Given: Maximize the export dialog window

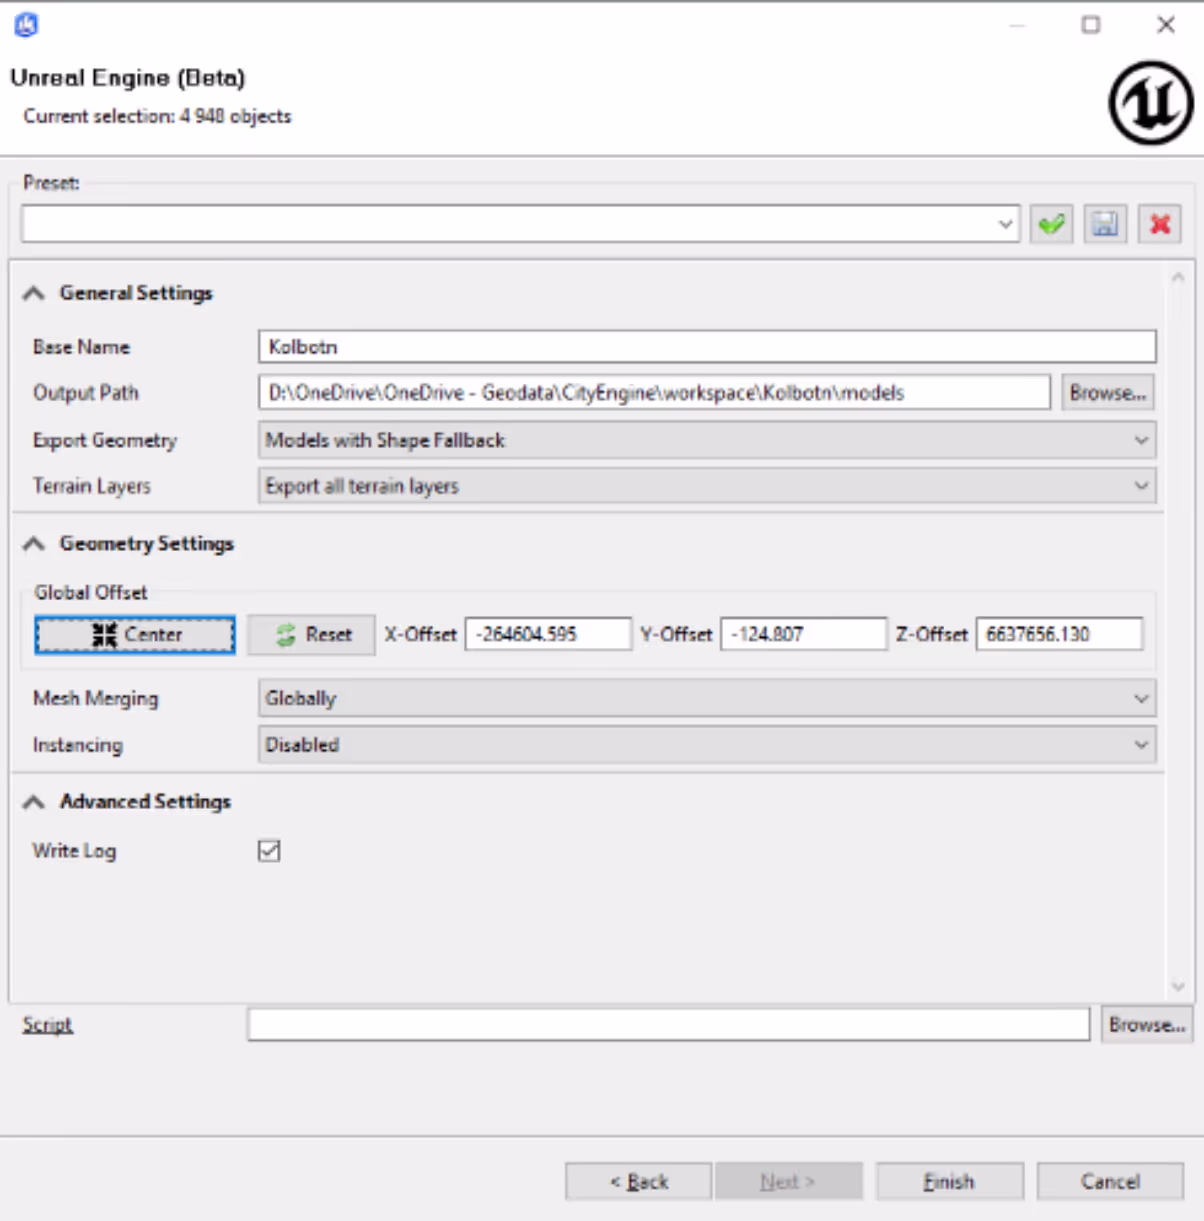Looking at the screenshot, I should [1091, 25].
